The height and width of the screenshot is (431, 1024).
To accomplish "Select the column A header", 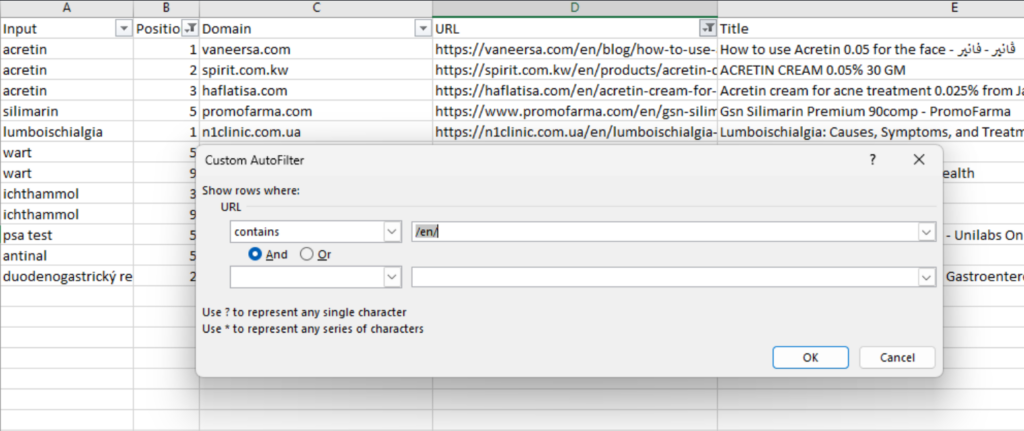I will pyautogui.click(x=67, y=8).
